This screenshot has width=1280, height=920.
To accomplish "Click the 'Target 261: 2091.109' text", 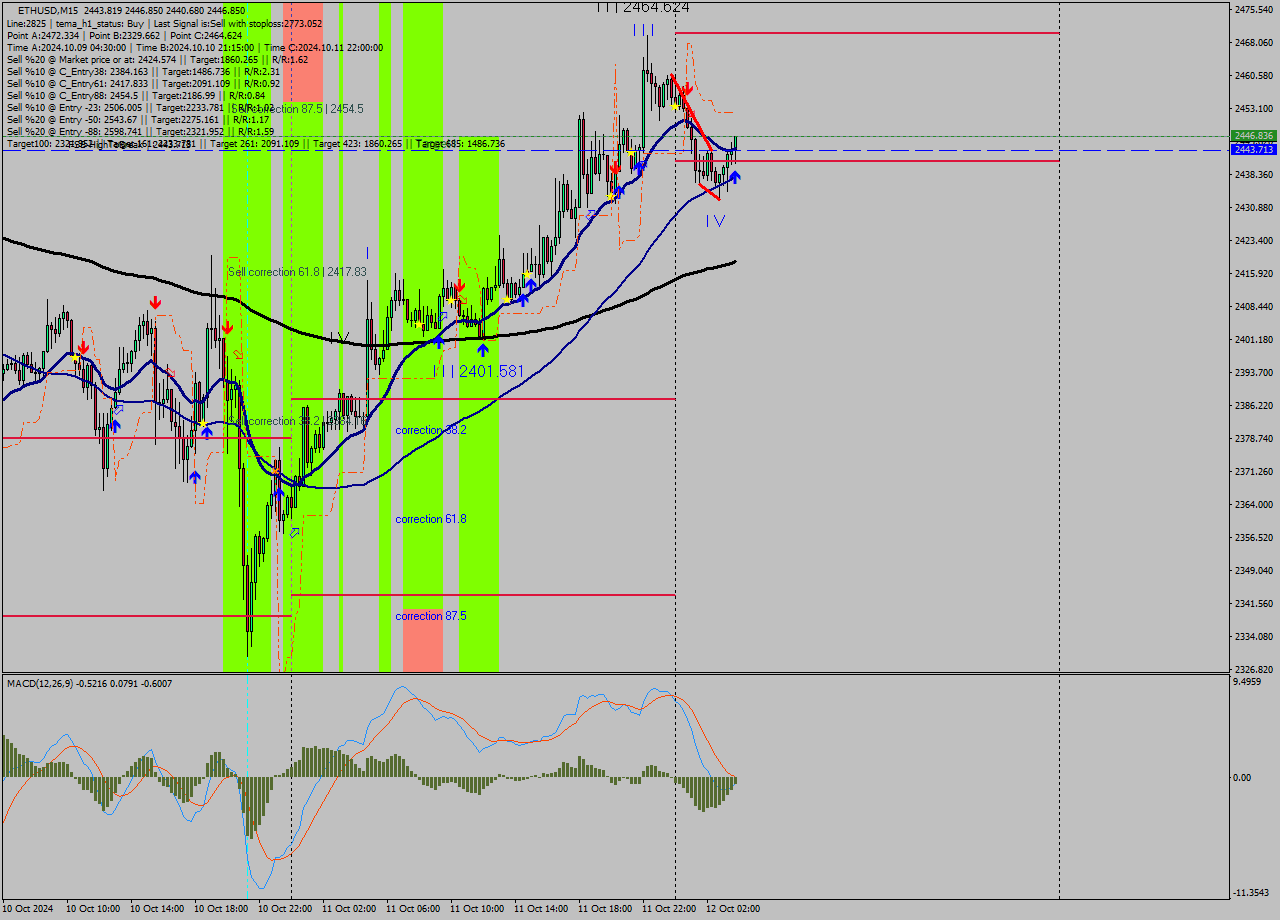I will point(255,144).
